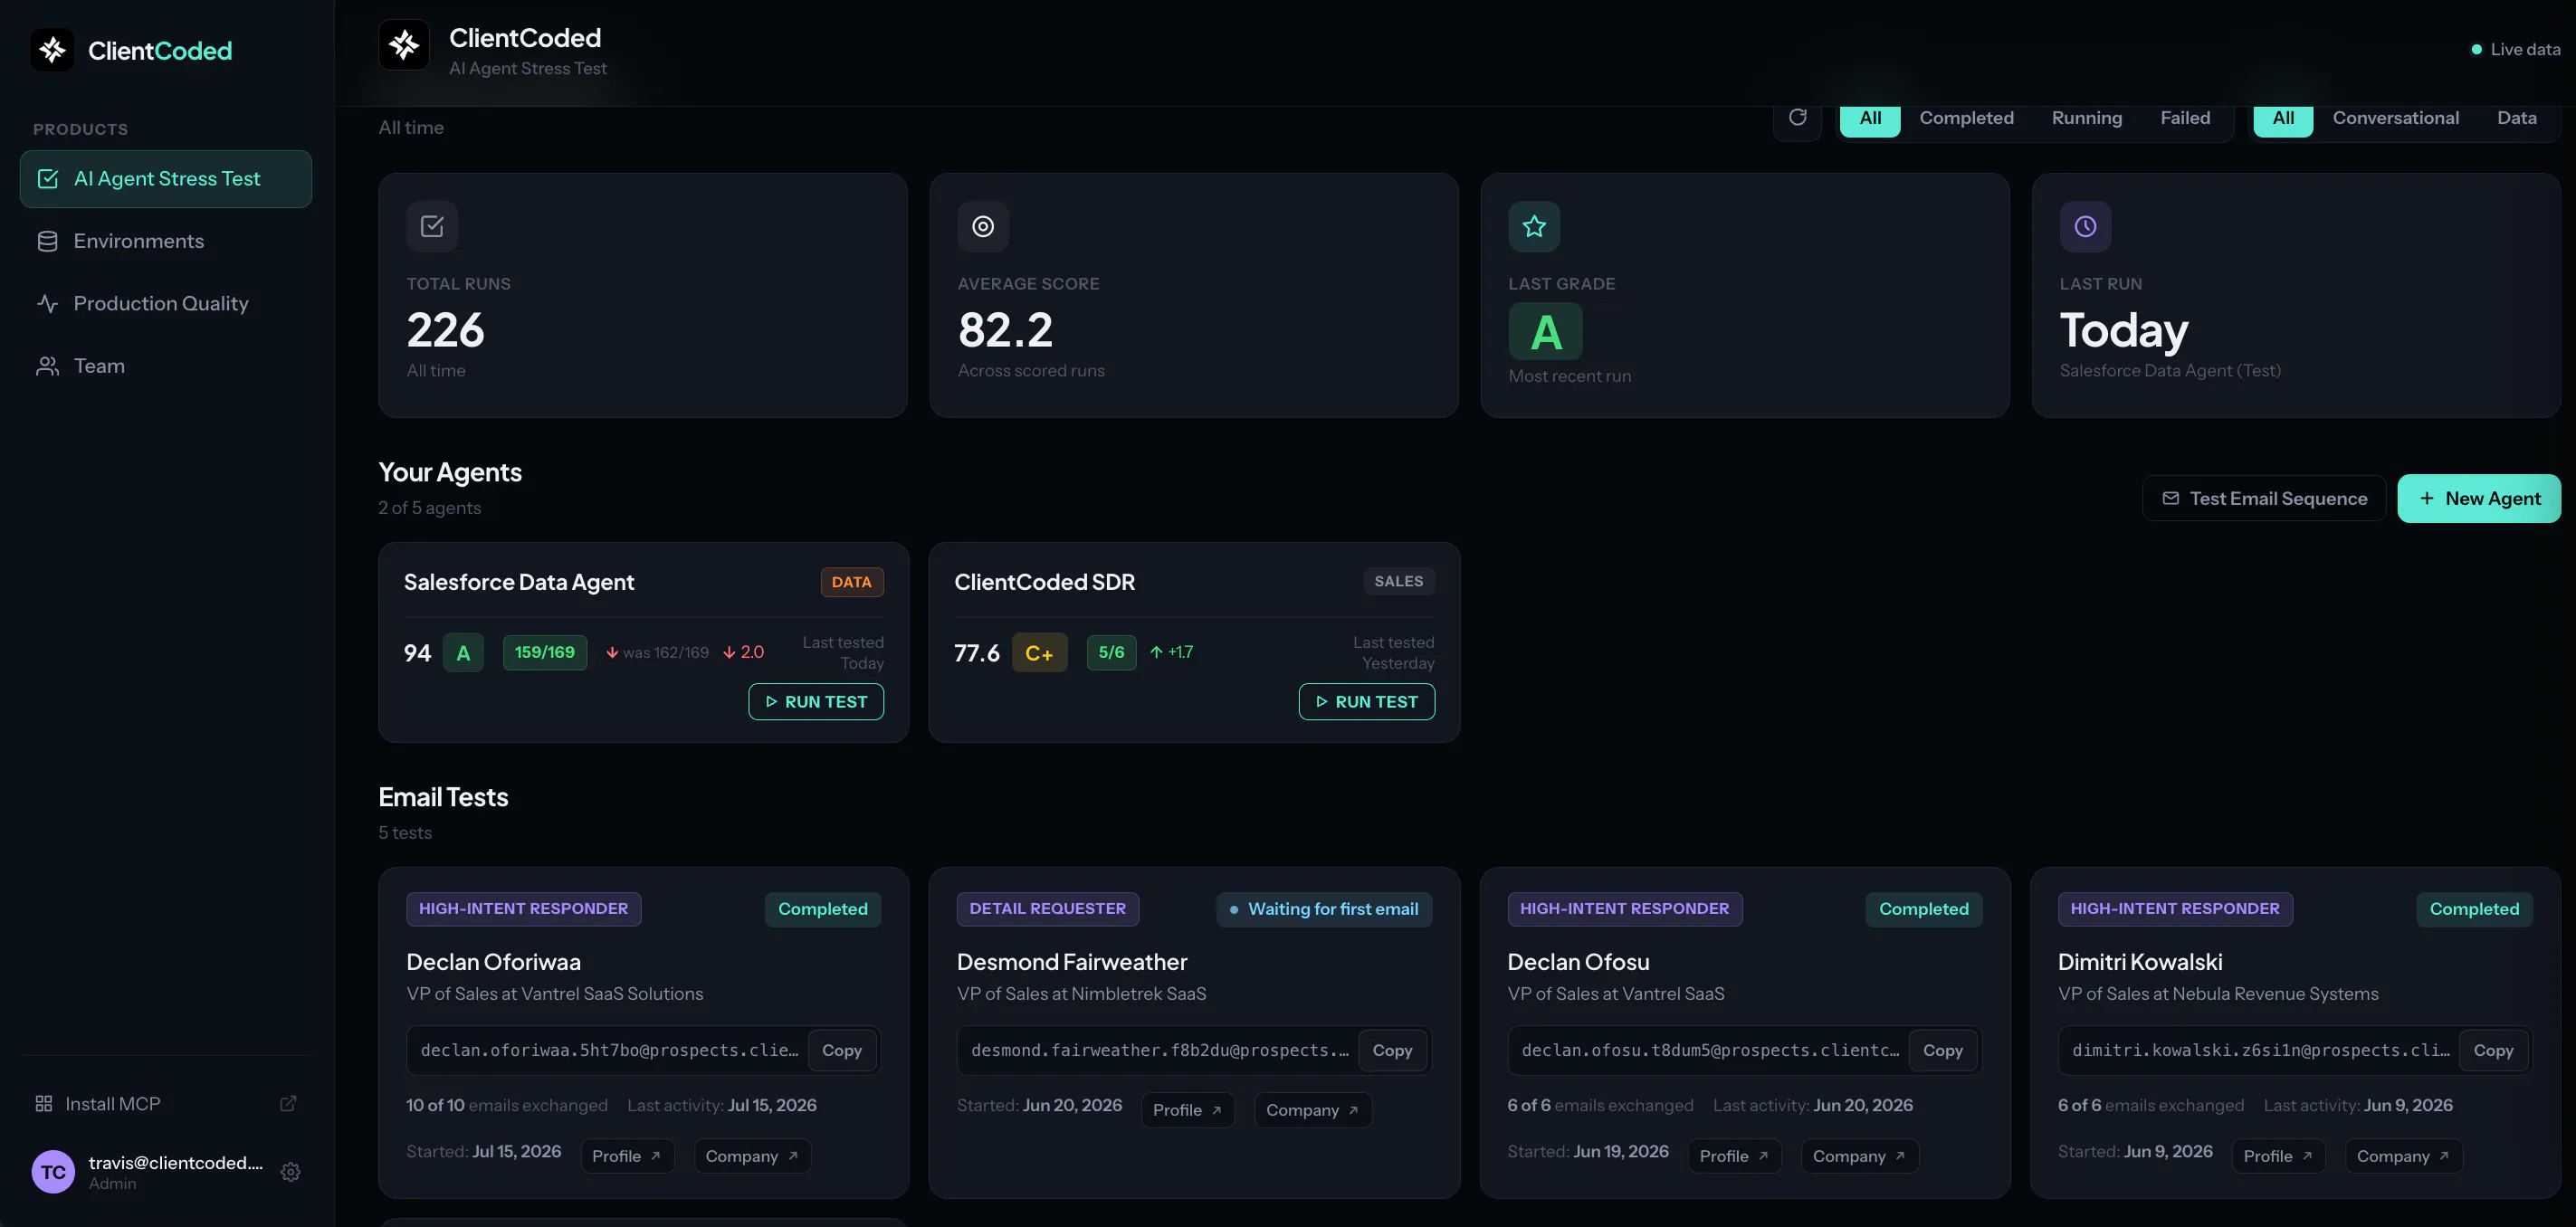Viewport: 2576px width, 1227px height.
Task: Copy Dimitri Kowalski's email address
Action: 2493,1050
